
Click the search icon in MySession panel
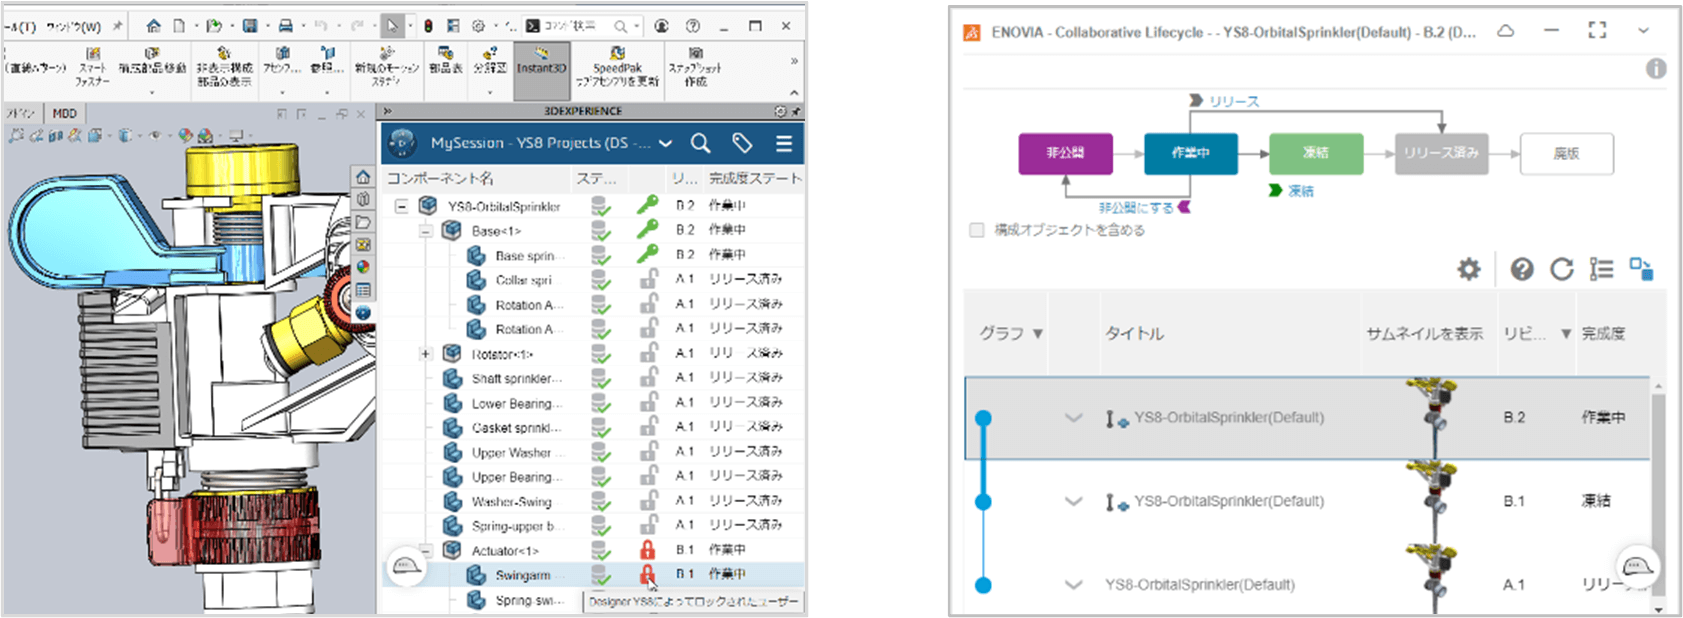pos(700,144)
